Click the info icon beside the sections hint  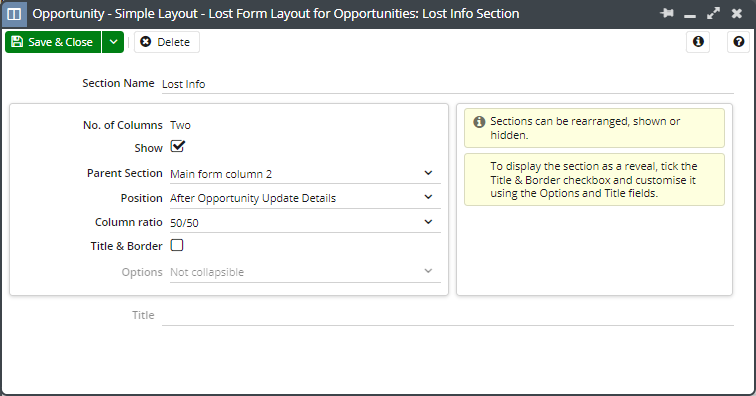coord(479,122)
